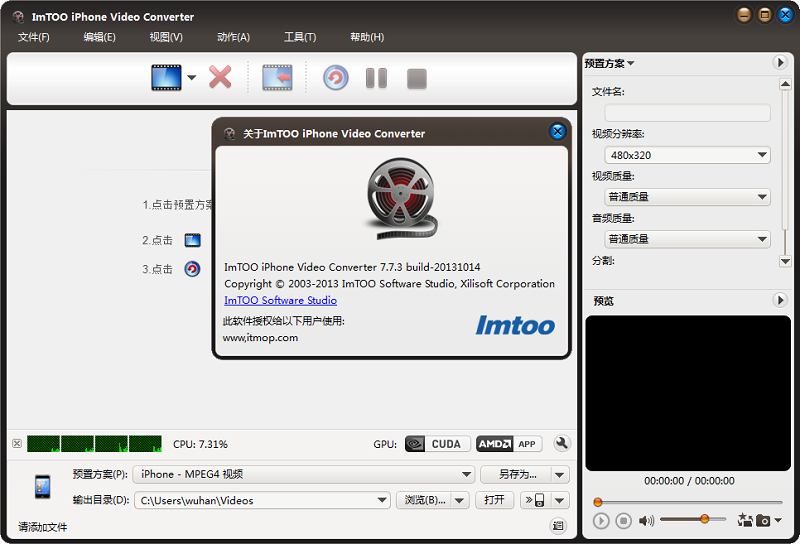800x544 pixels.
Task: Click the arrow button beside 预置方案 header
Action: point(779,62)
